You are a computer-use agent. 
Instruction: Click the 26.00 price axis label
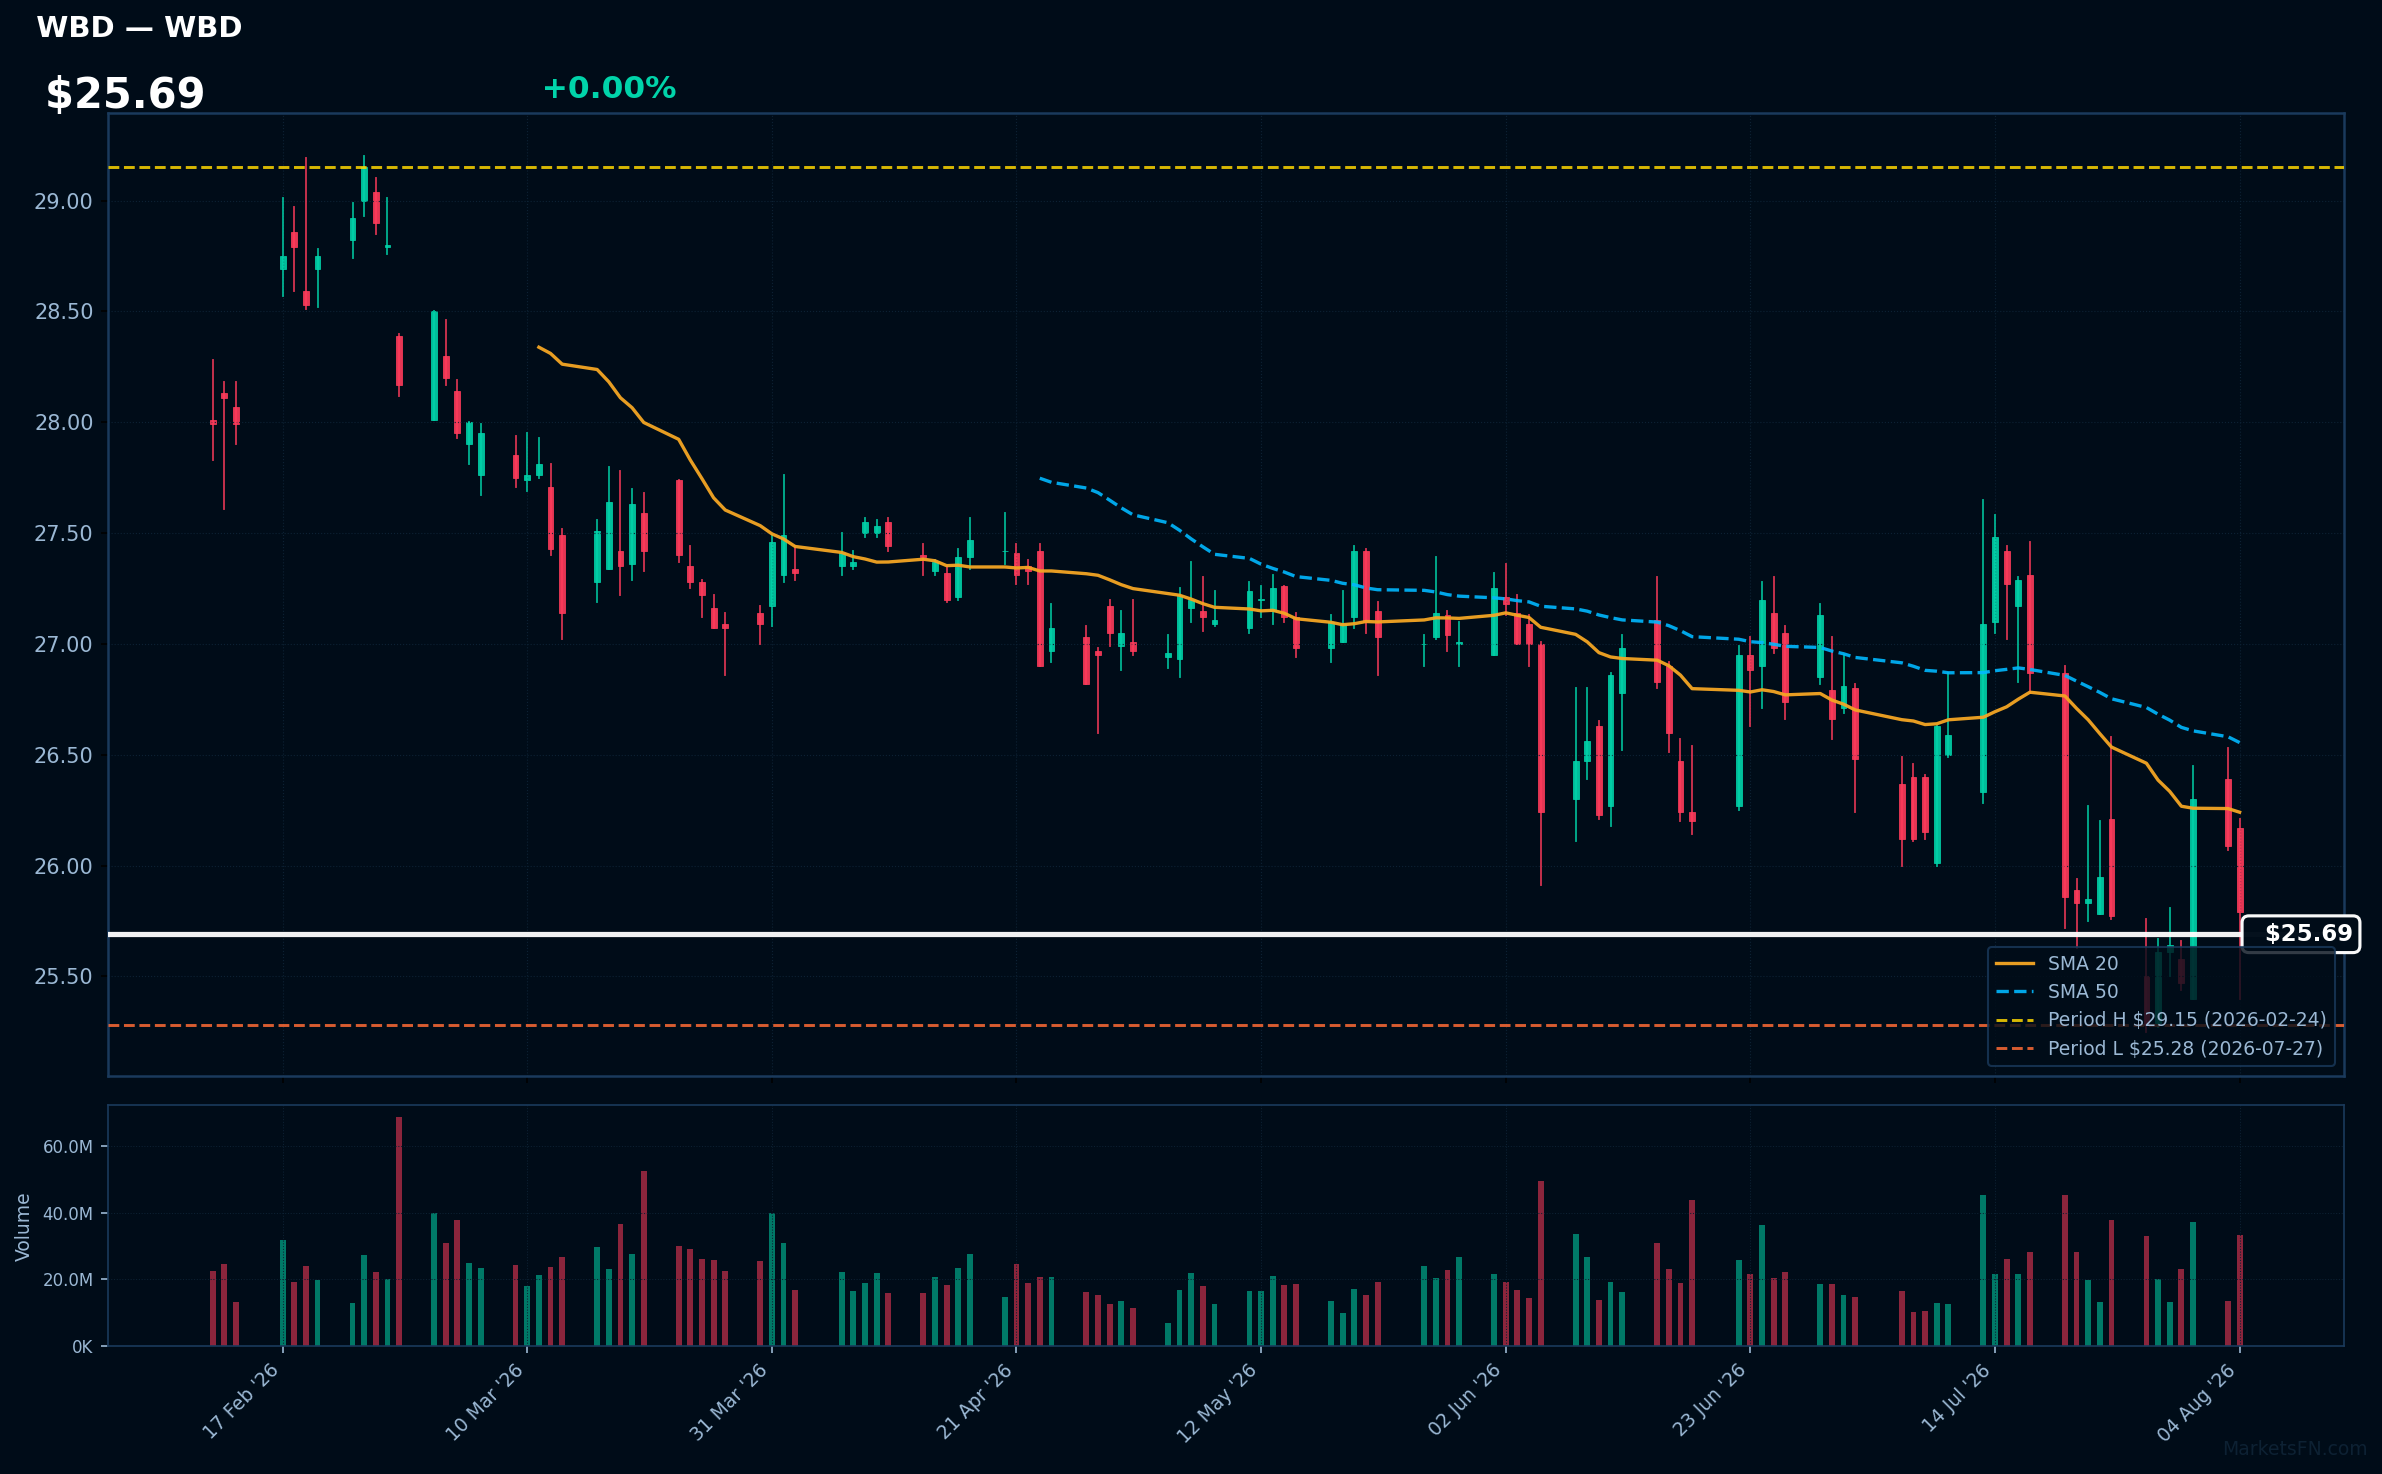click(63, 867)
